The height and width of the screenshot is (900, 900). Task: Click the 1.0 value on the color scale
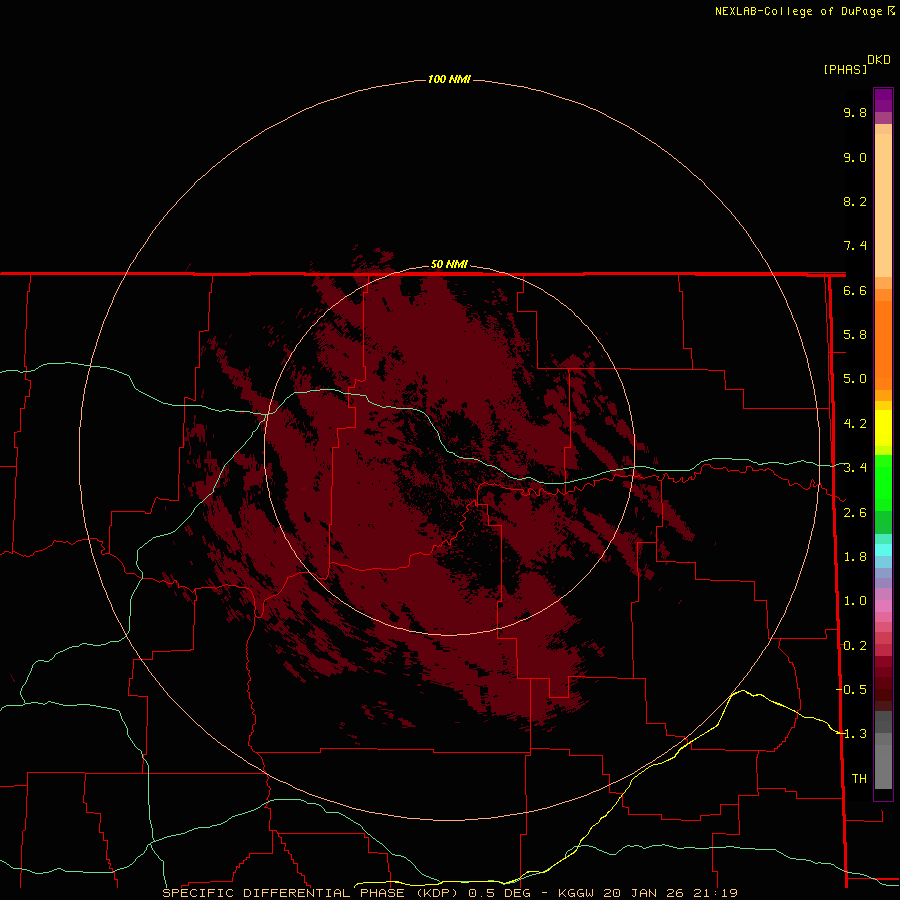(855, 601)
